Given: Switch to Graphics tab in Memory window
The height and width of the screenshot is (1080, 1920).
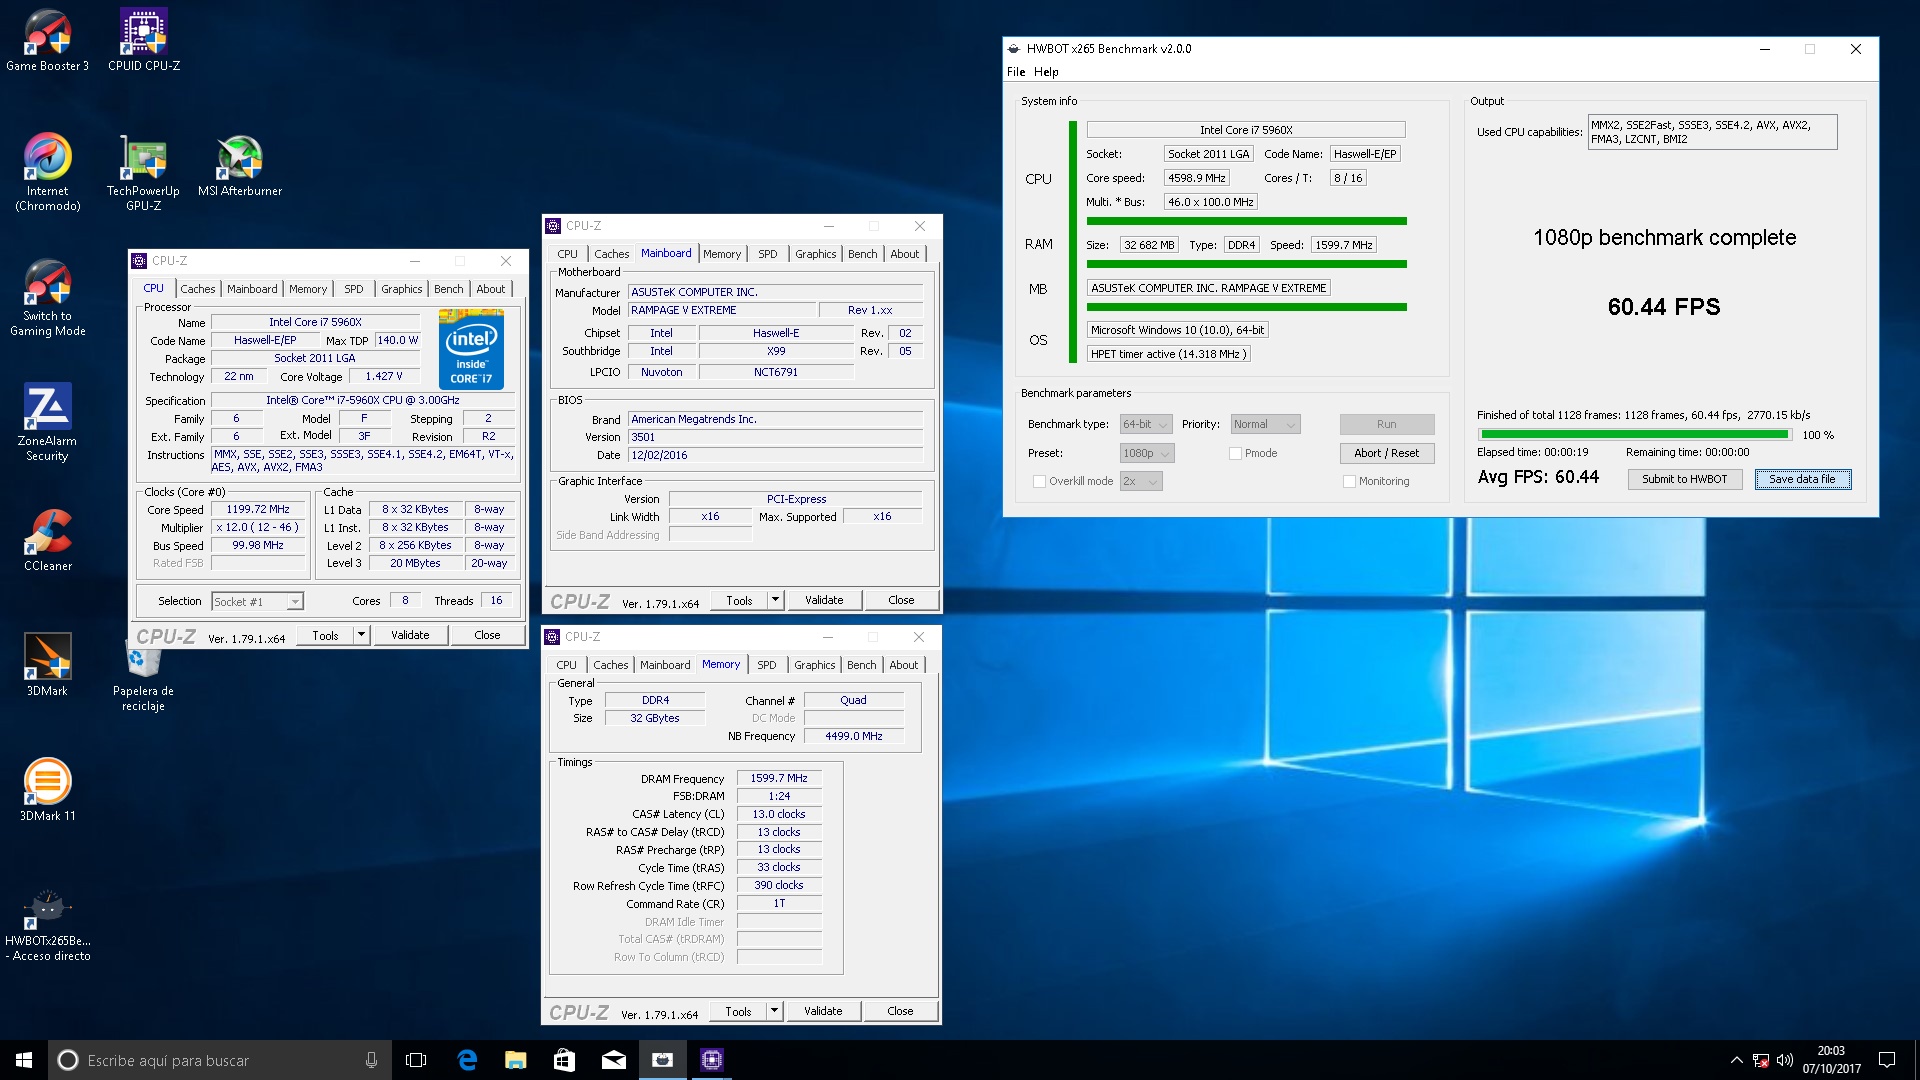Looking at the screenshot, I should 815,665.
